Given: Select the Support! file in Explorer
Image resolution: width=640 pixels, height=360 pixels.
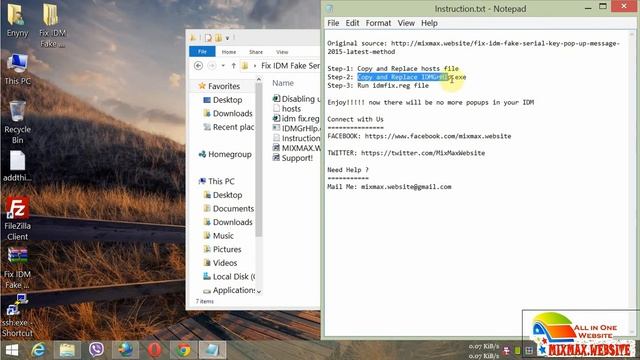Looking at the screenshot, I should [293, 158].
